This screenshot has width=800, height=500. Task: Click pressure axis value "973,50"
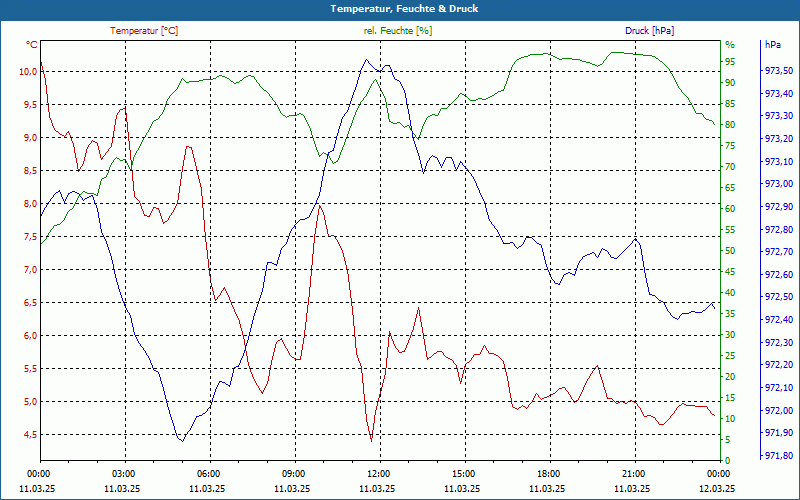[779, 71]
